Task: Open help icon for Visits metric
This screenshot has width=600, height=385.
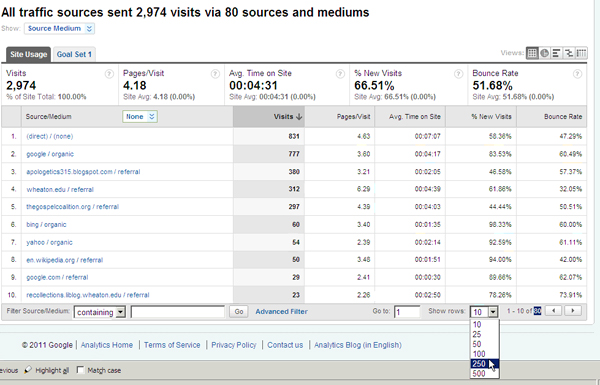Action: (109, 74)
